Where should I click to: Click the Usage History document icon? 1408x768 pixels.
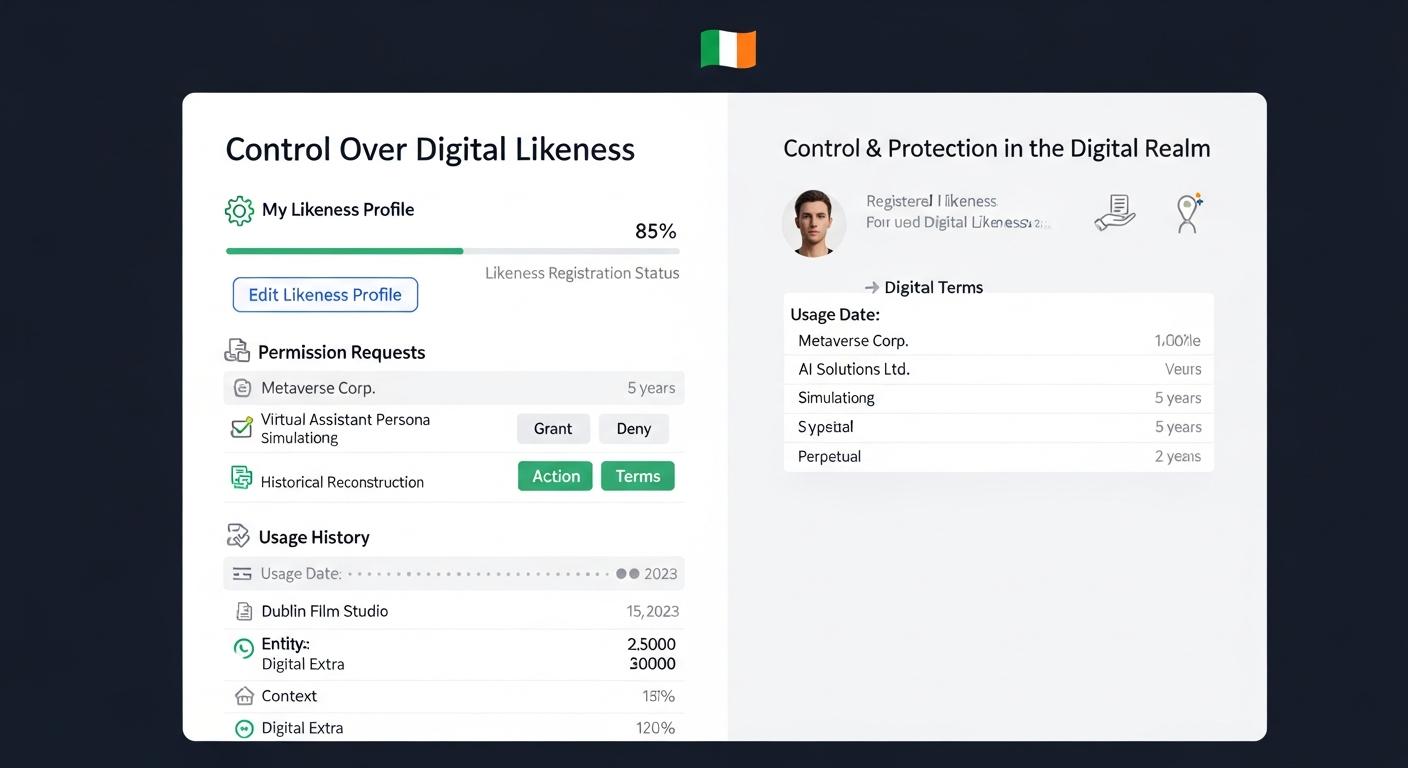pyautogui.click(x=237, y=536)
